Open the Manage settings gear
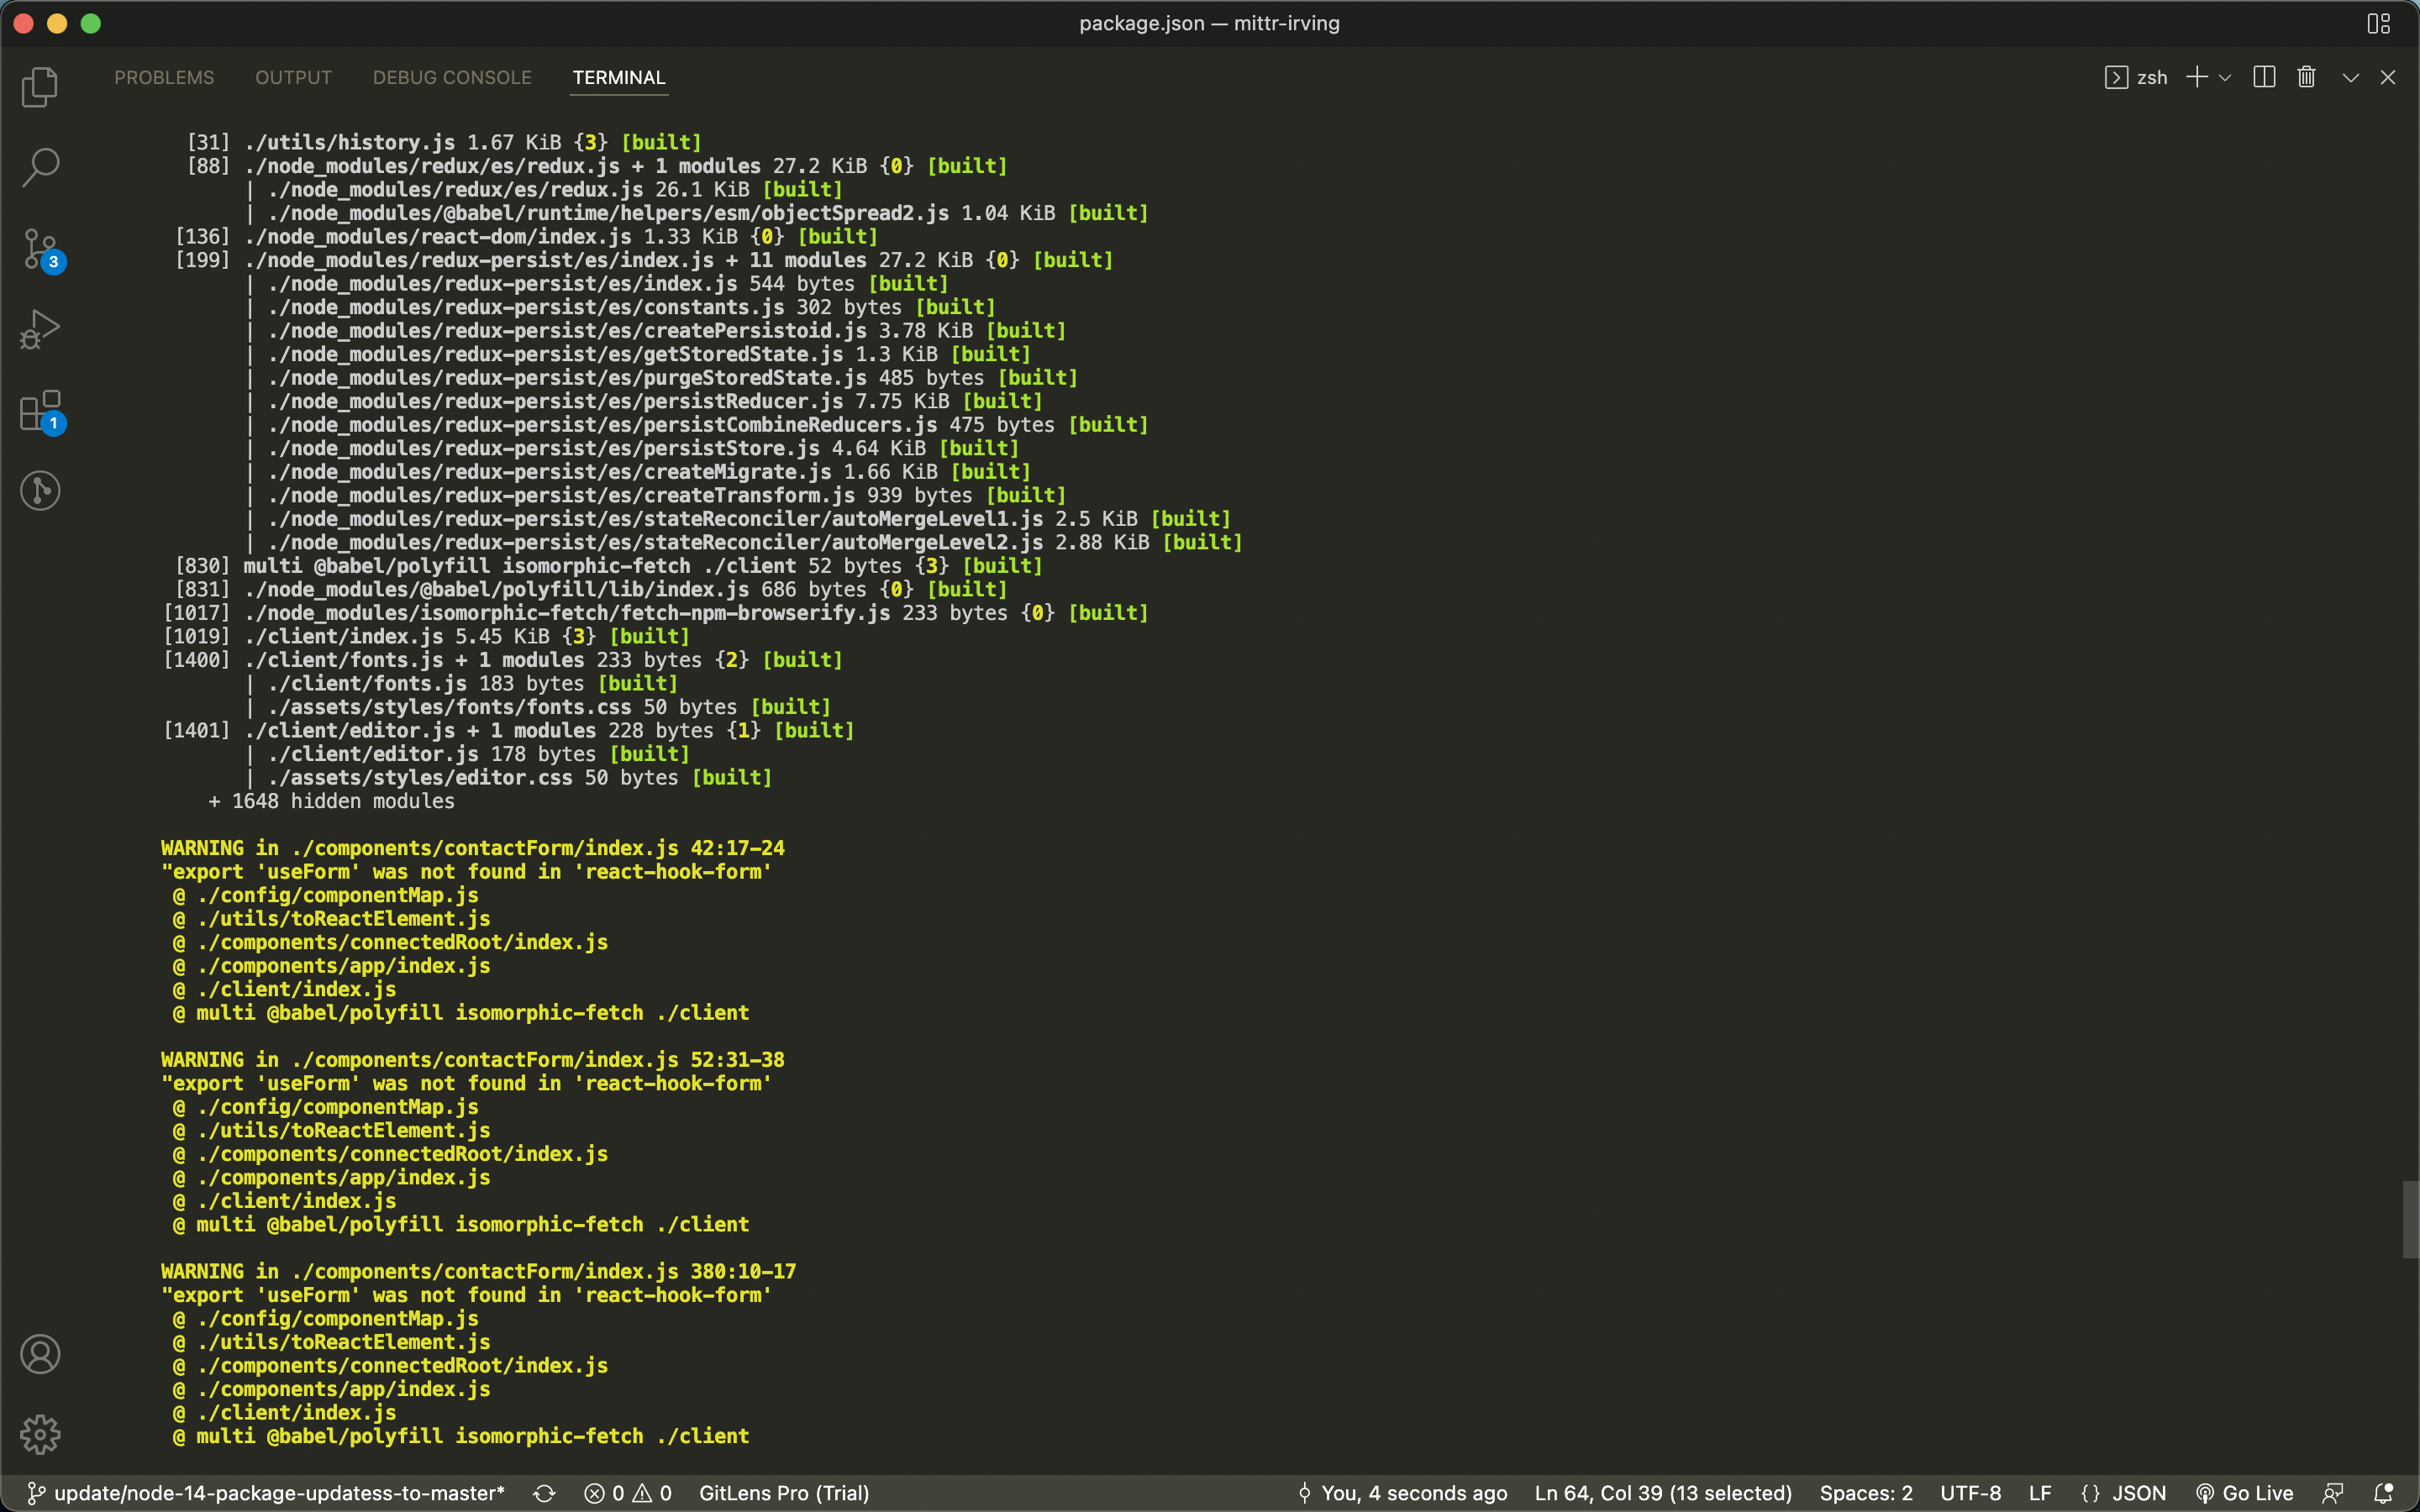The image size is (2420, 1512). pyautogui.click(x=40, y=1434)
